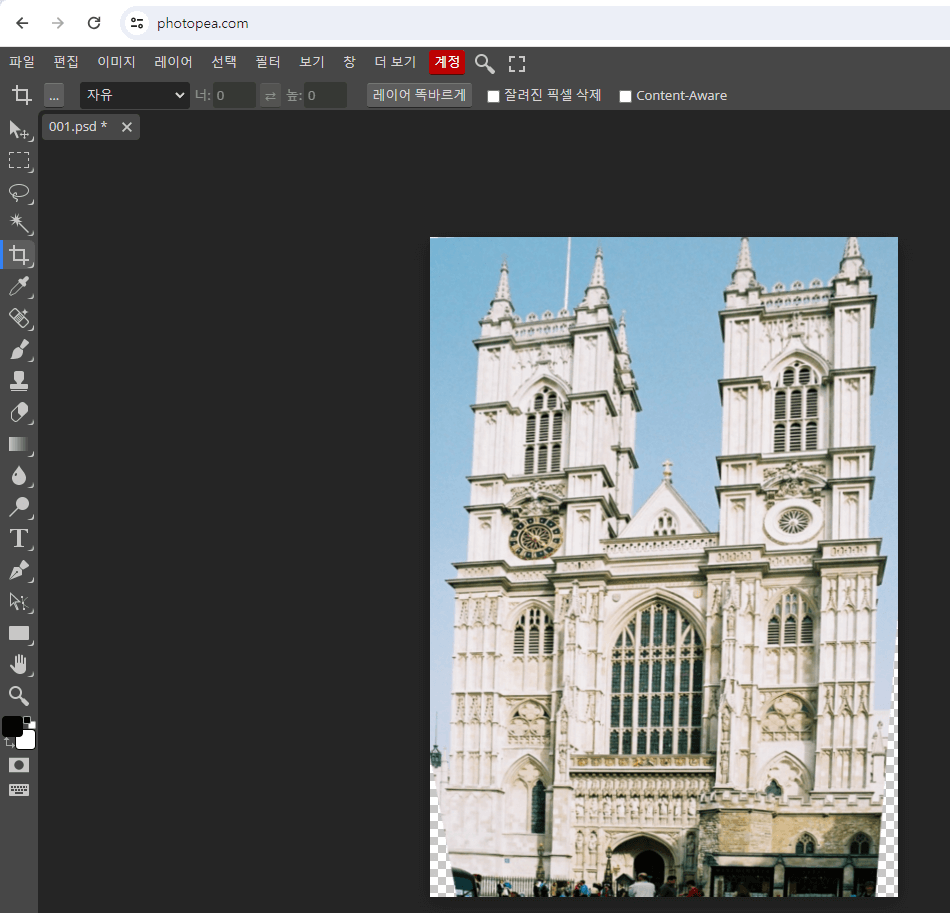
Task: Select the Zoom tool in left toolbar
Action: (x=19, y=696)
